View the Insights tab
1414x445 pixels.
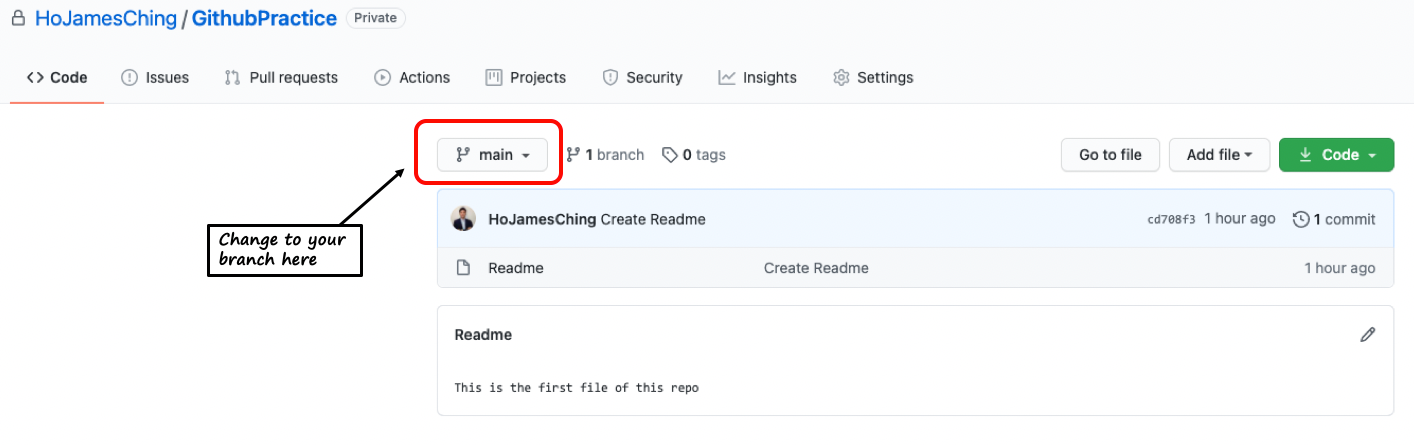(757, 77)
